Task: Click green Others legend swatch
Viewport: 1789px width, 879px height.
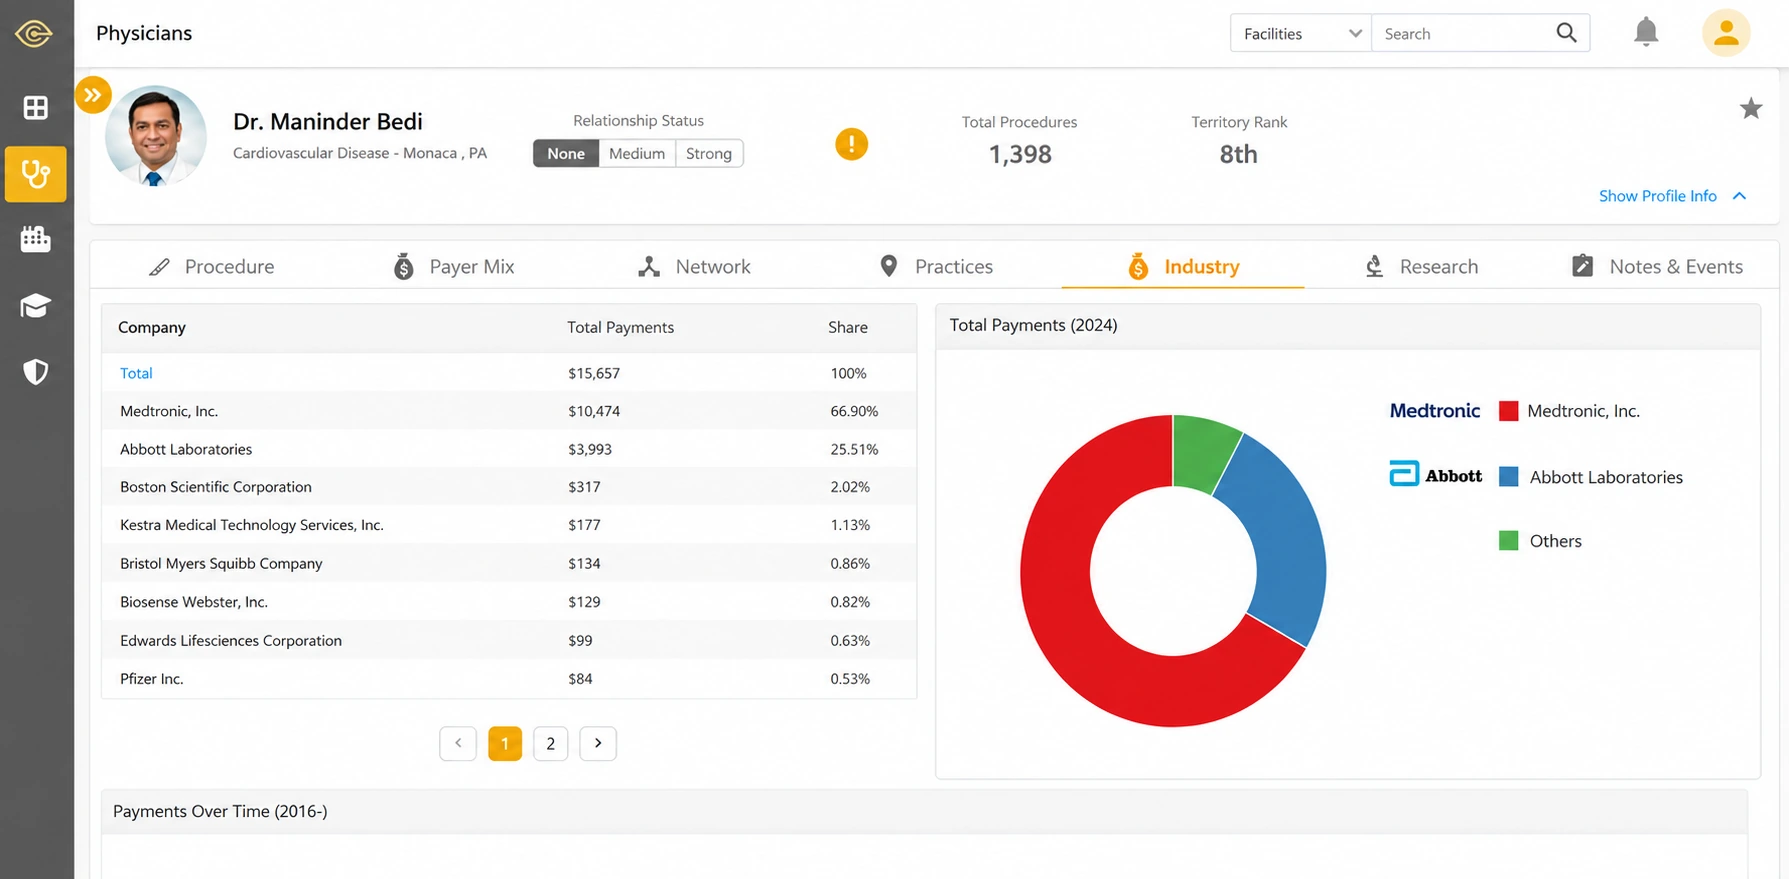Action: coord(1509,541)
